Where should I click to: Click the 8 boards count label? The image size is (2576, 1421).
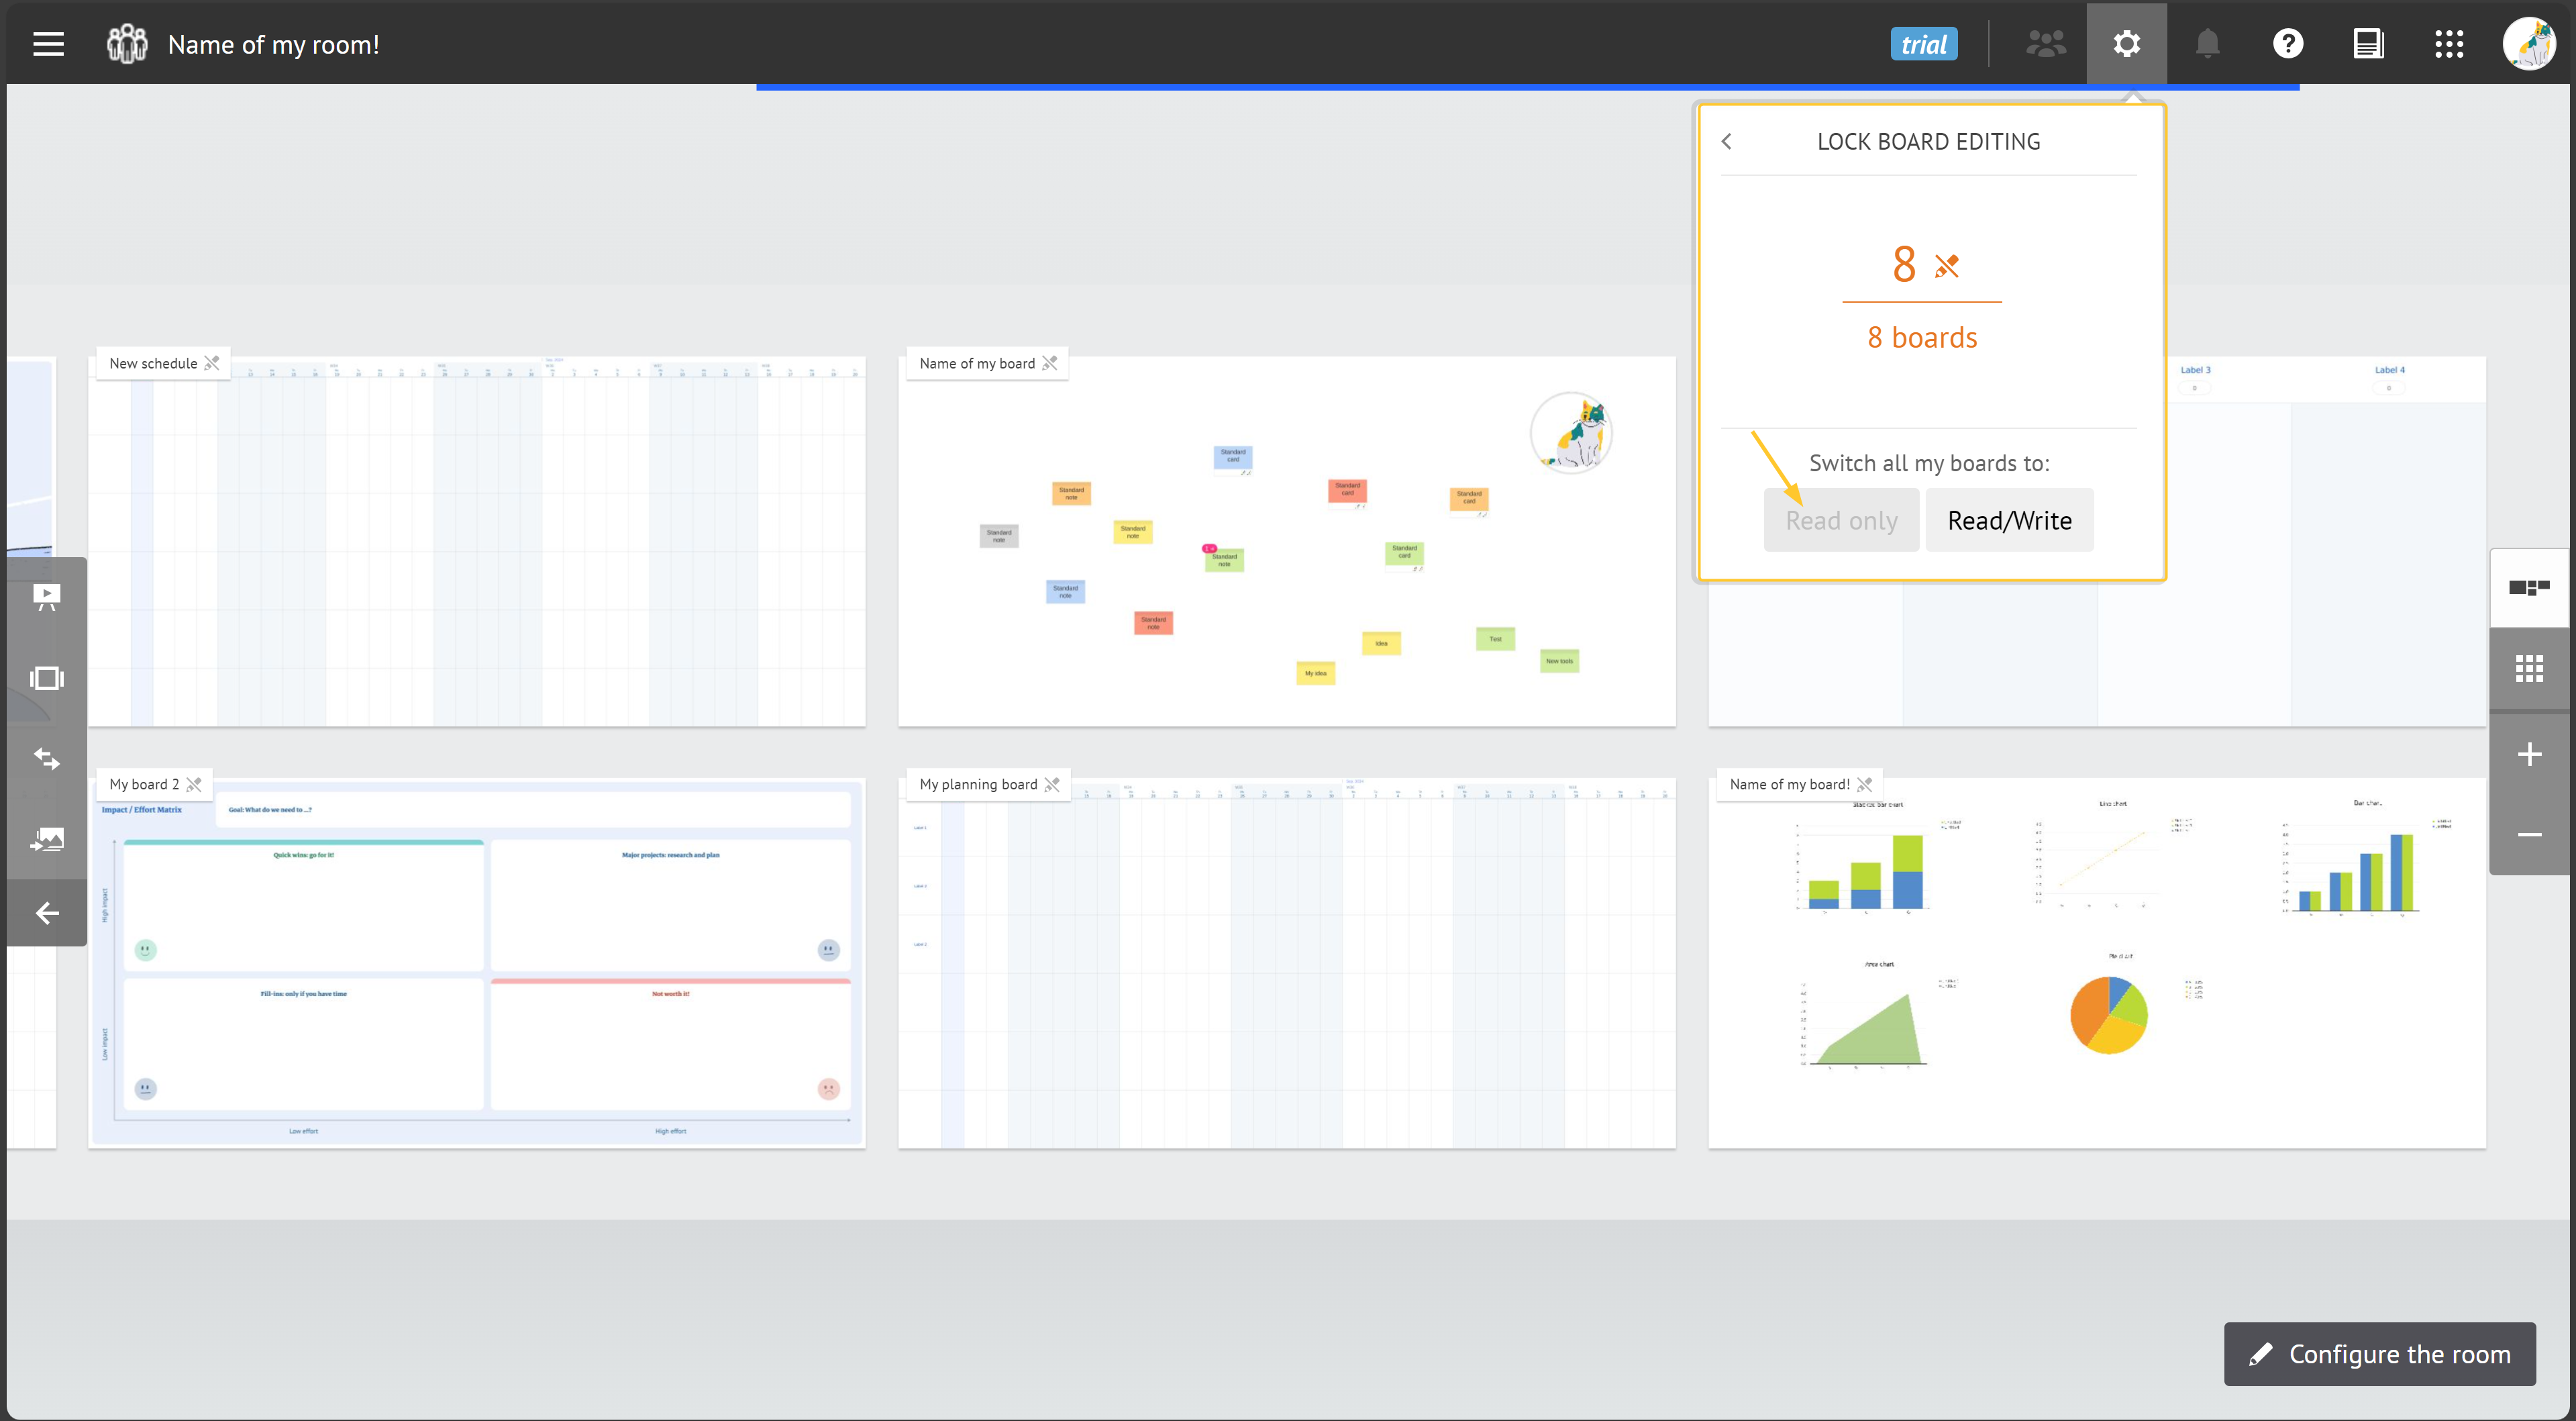(1922, 338)
